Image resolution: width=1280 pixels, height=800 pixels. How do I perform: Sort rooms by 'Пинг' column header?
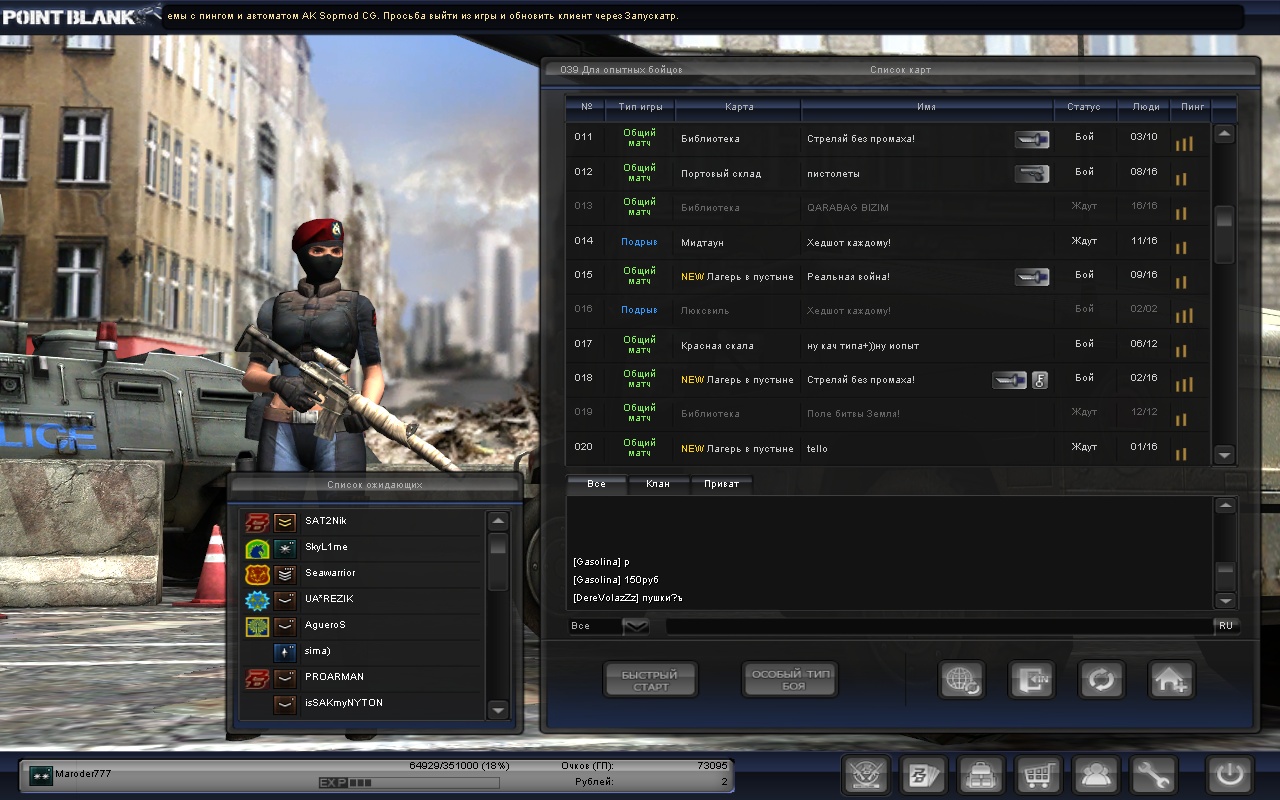pyautogui.click(x=1193, y=107)
